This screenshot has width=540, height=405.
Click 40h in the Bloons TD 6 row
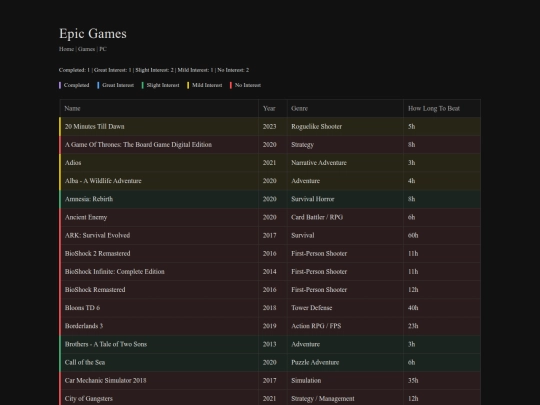click(x=413, y=308)
